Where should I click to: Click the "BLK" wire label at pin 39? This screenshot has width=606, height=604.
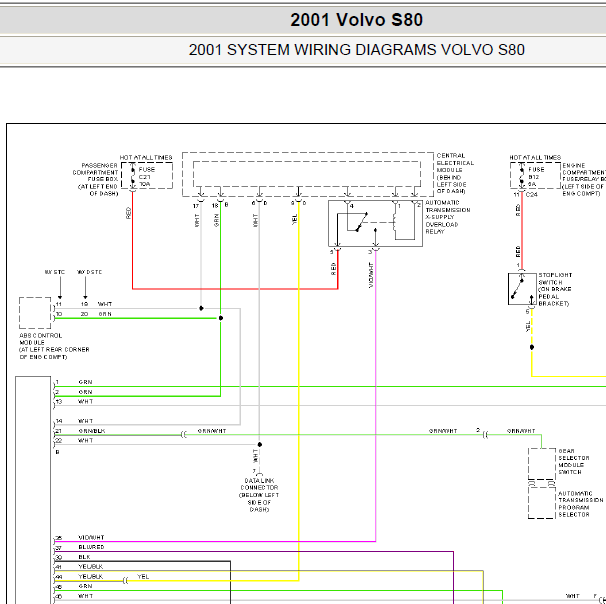pos(84,557)
